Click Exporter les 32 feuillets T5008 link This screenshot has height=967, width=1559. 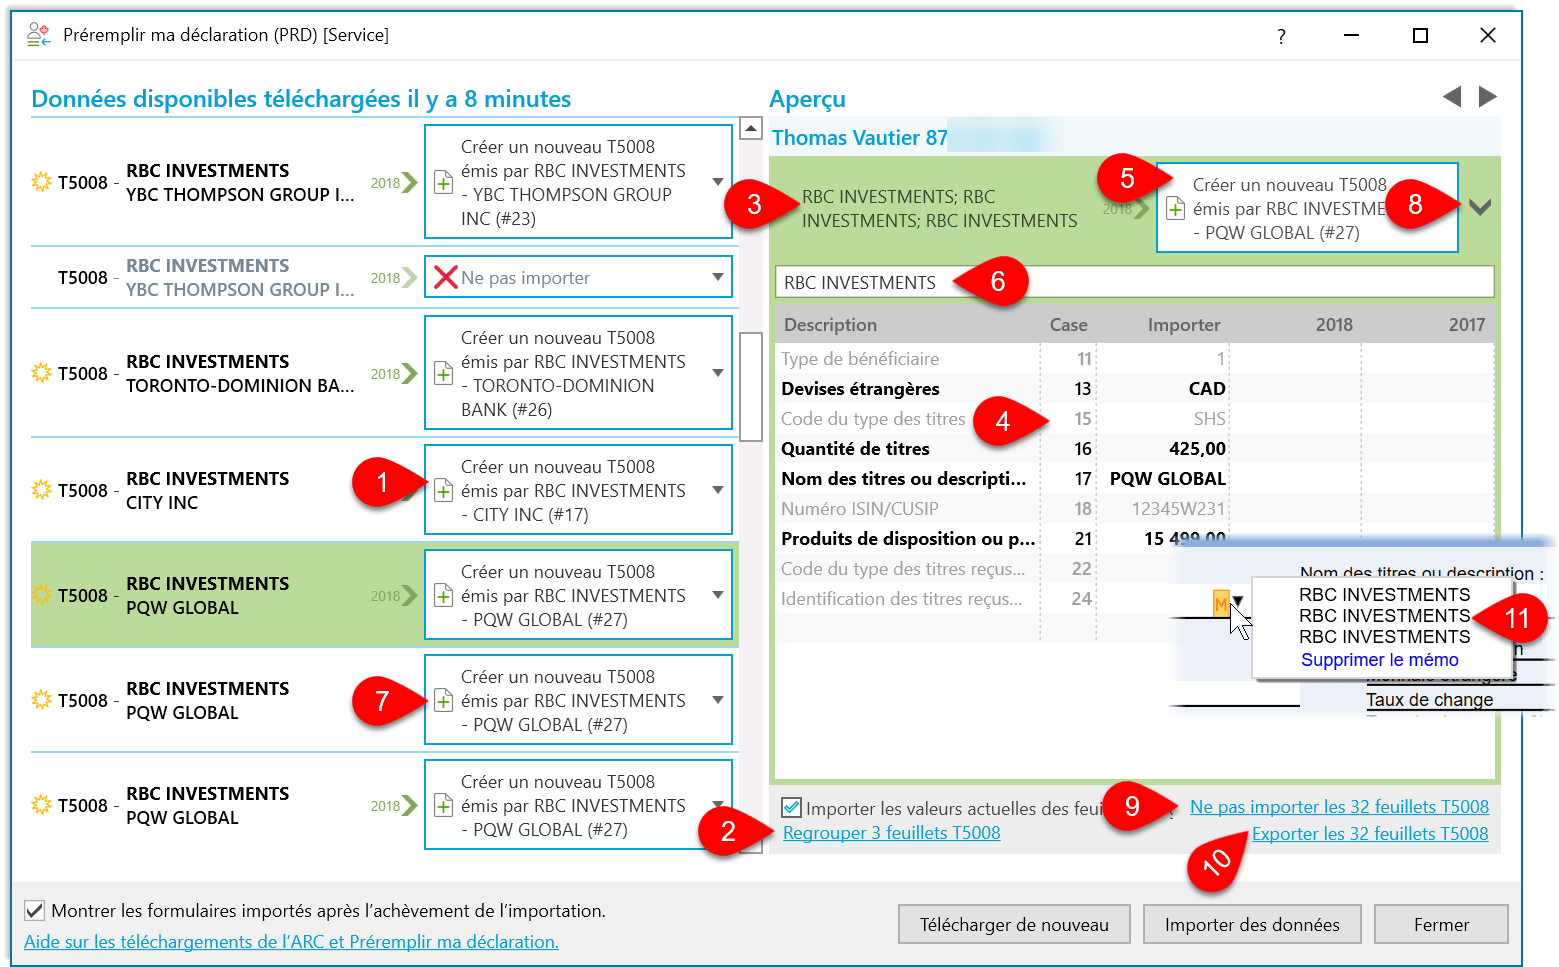pyautogui.click(x=1370, y=834)
